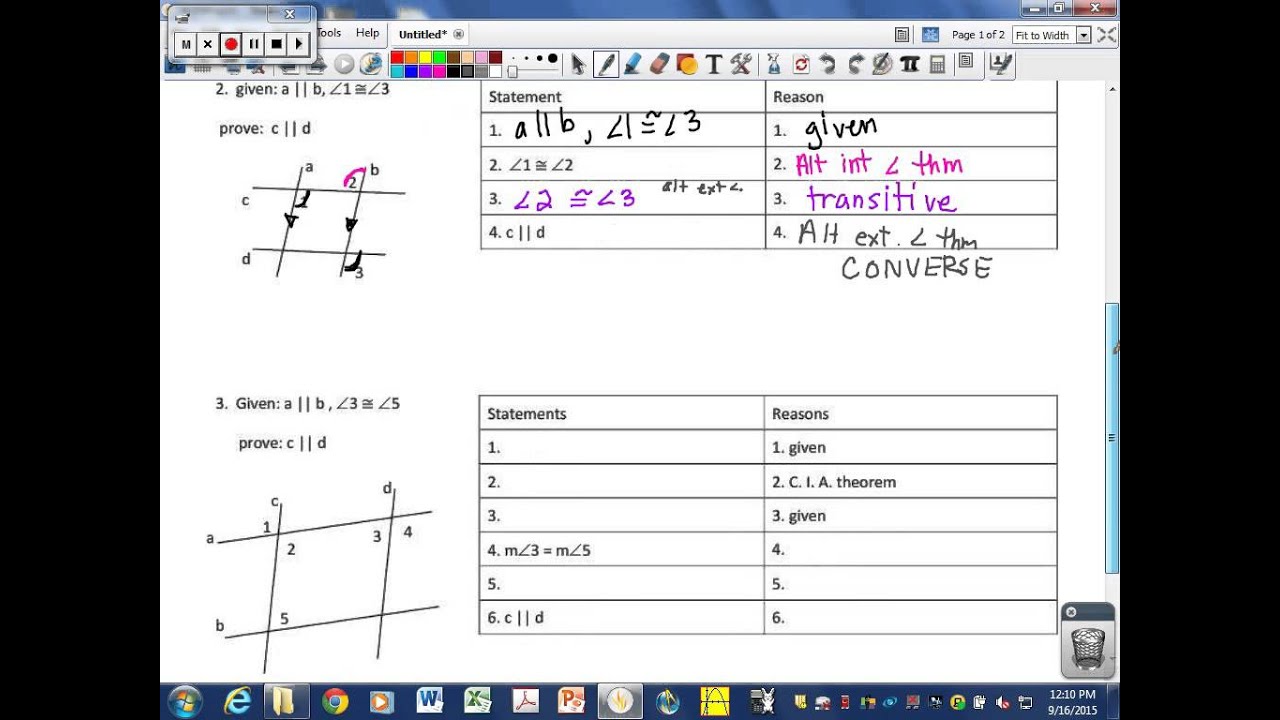Pick the cyan color swatch
The height and width of the screenshot is (720, 1280).
pos(397,71)
